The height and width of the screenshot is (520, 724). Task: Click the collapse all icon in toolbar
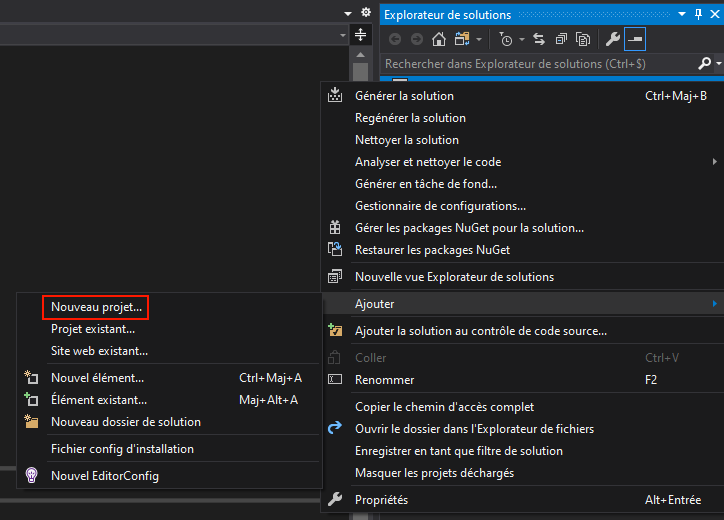560,39
